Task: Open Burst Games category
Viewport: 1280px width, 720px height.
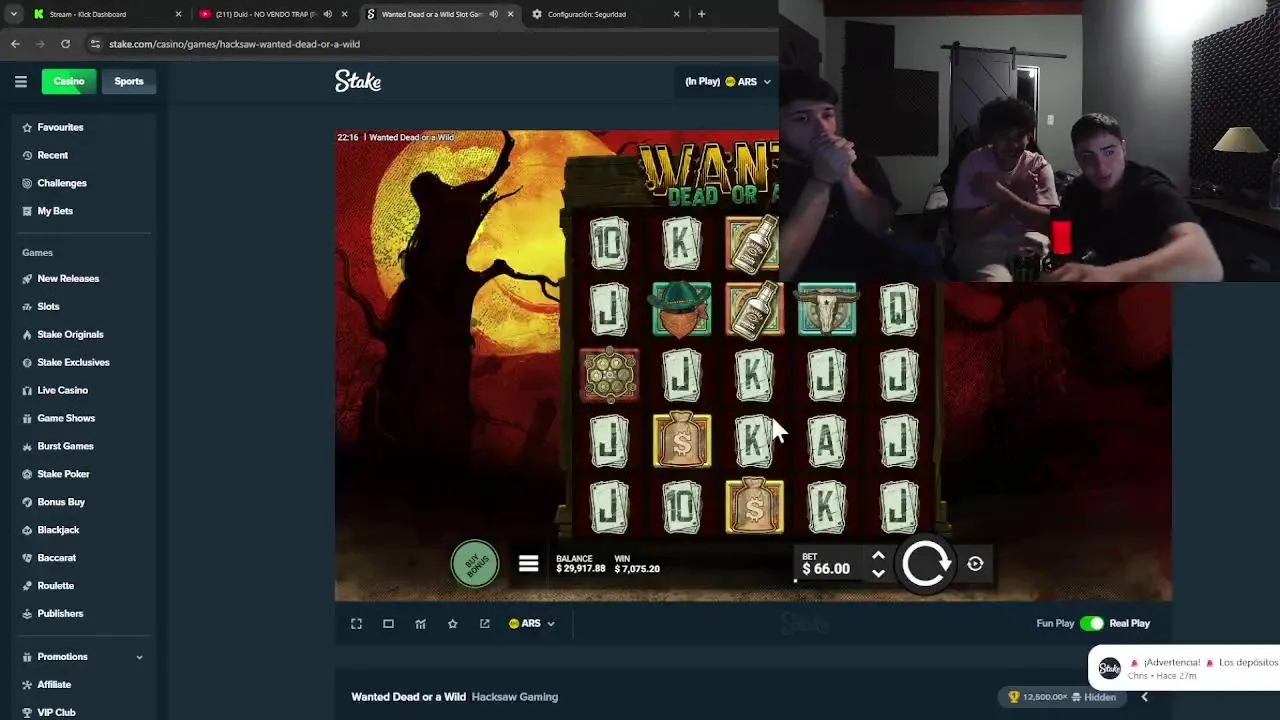Action: [65, 446]
